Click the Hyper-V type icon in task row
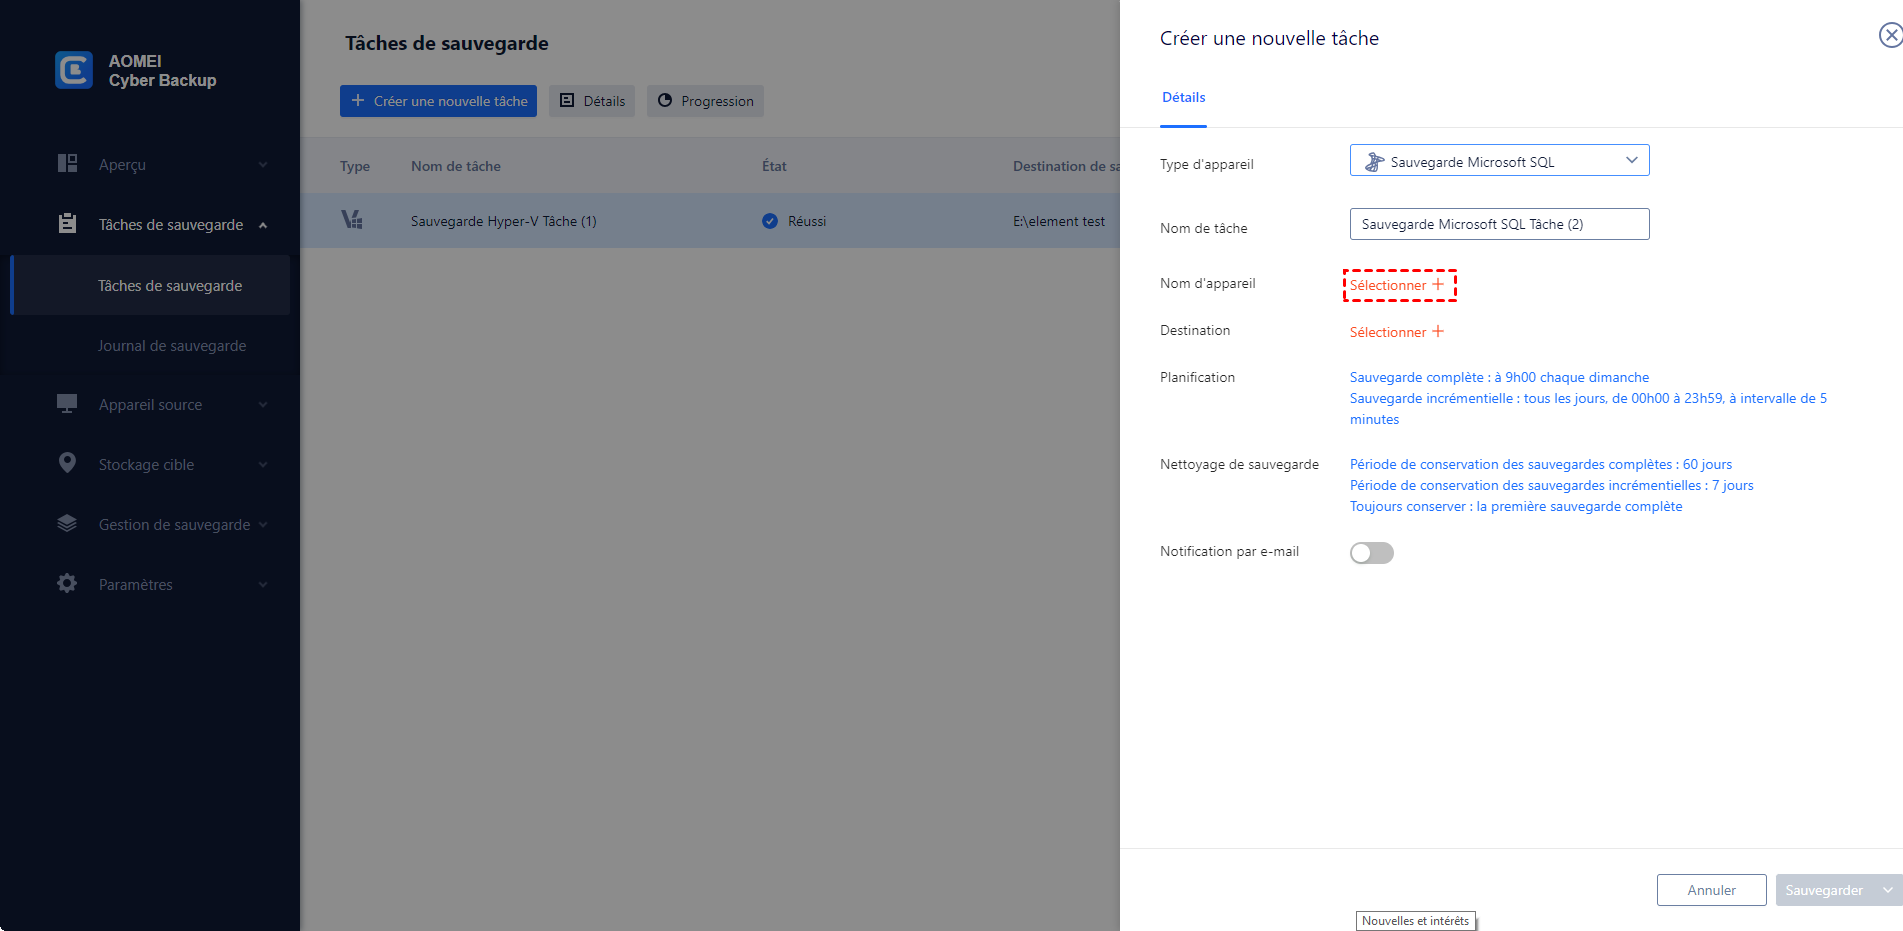Image resolution: width=1903 pixels, height=931 pixels. click(352, 220)
